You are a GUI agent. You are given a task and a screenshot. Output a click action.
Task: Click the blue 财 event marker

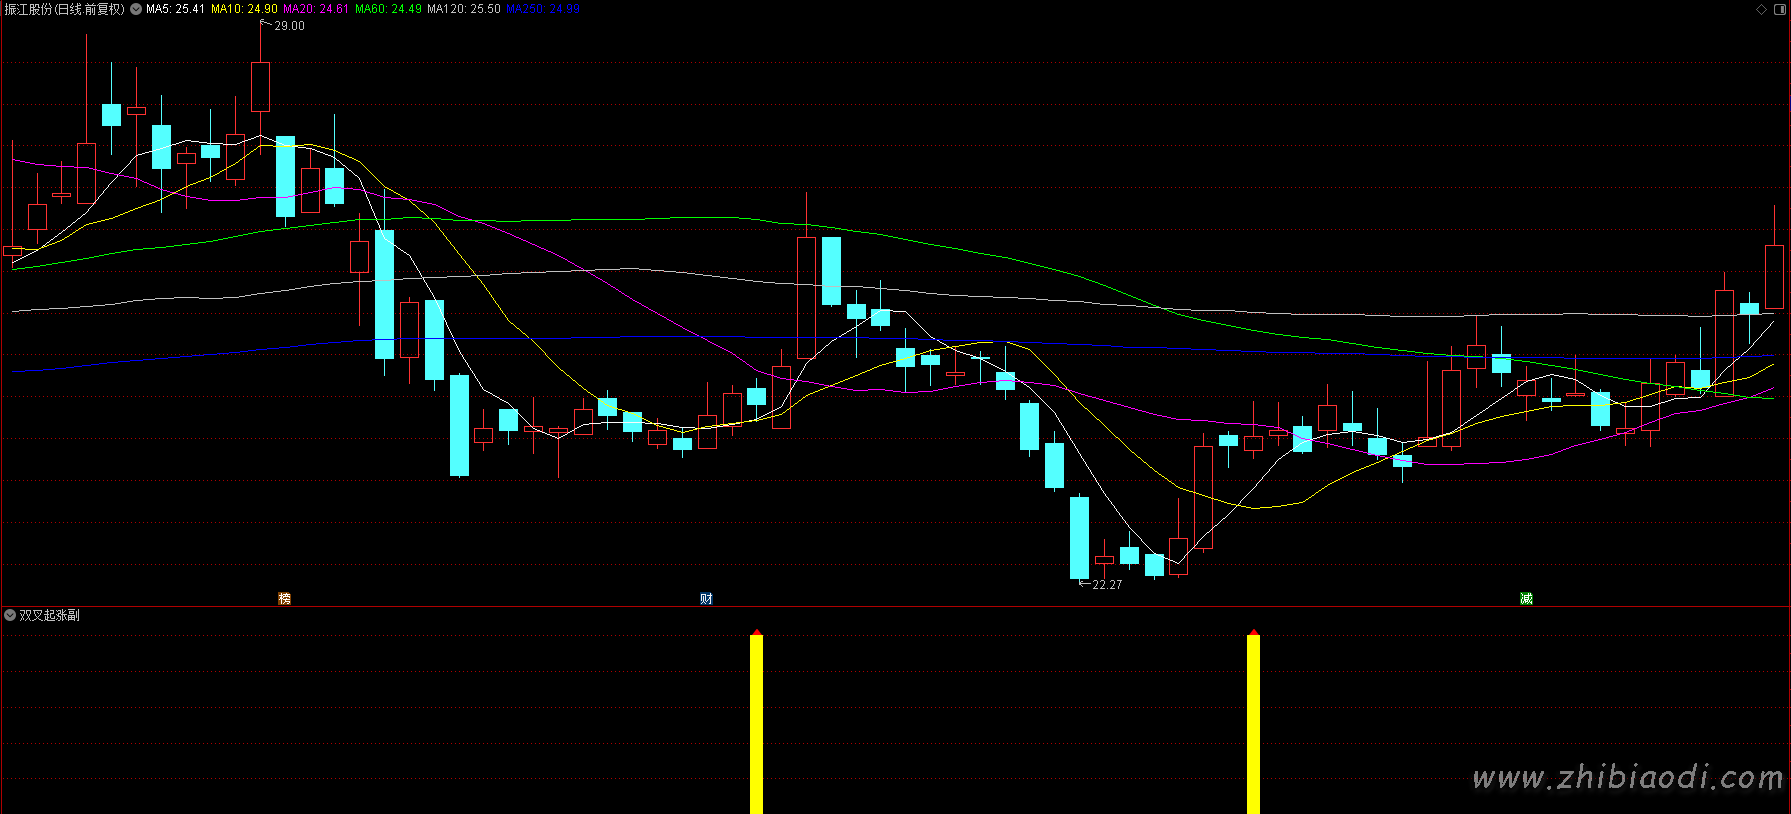point(706,598)
